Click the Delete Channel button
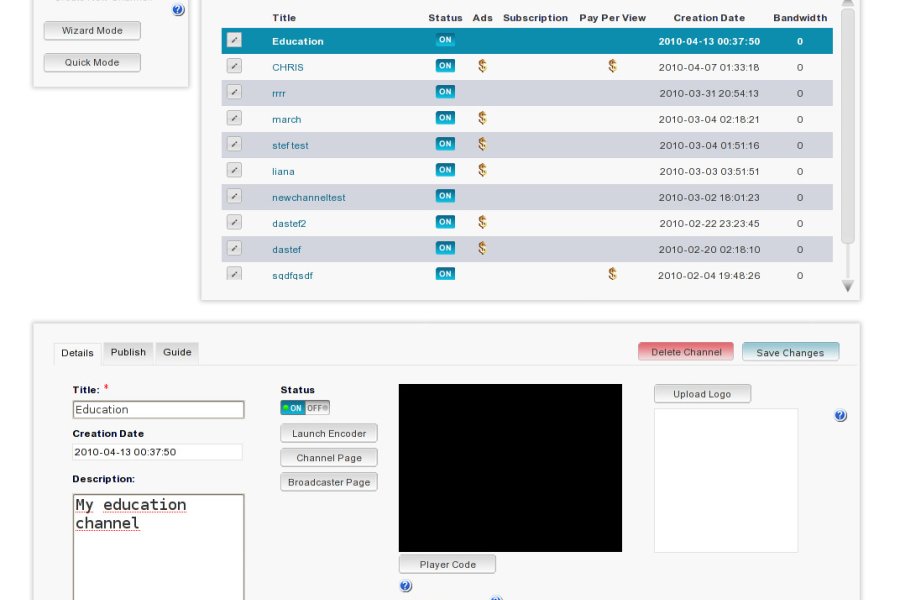Viewport: 900px width, 600px height. [x=685, y=352]
